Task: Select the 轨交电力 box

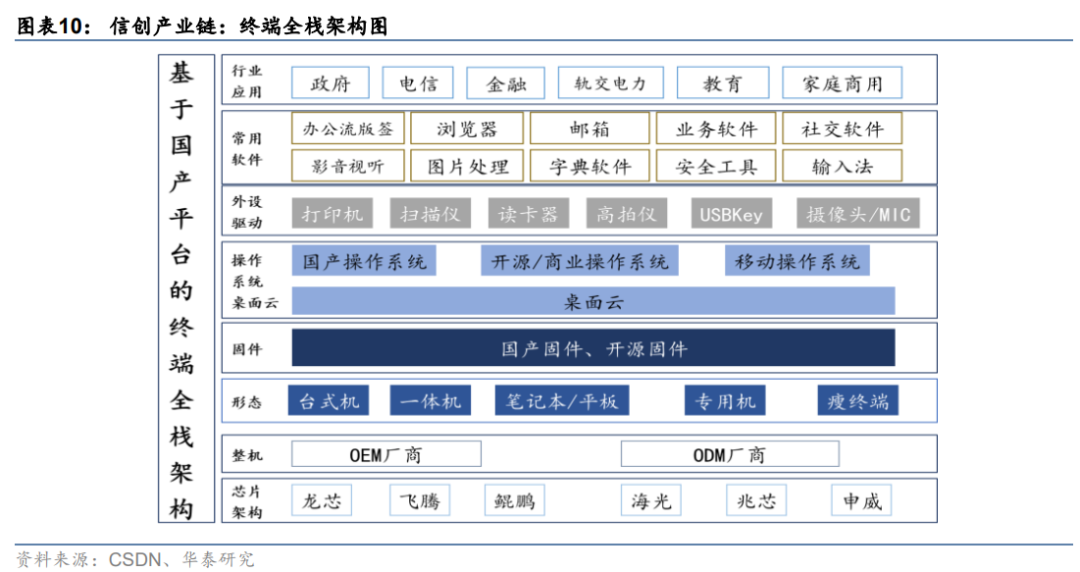Action: (610, 84)
